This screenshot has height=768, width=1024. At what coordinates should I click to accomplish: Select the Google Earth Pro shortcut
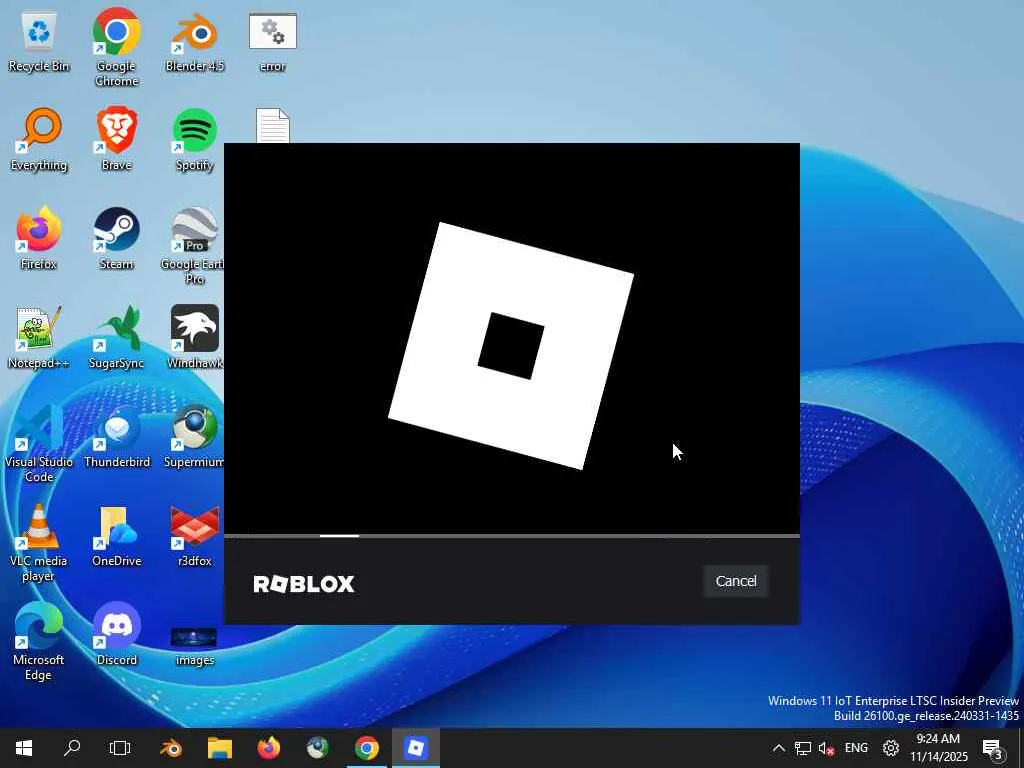pos(193,246)
